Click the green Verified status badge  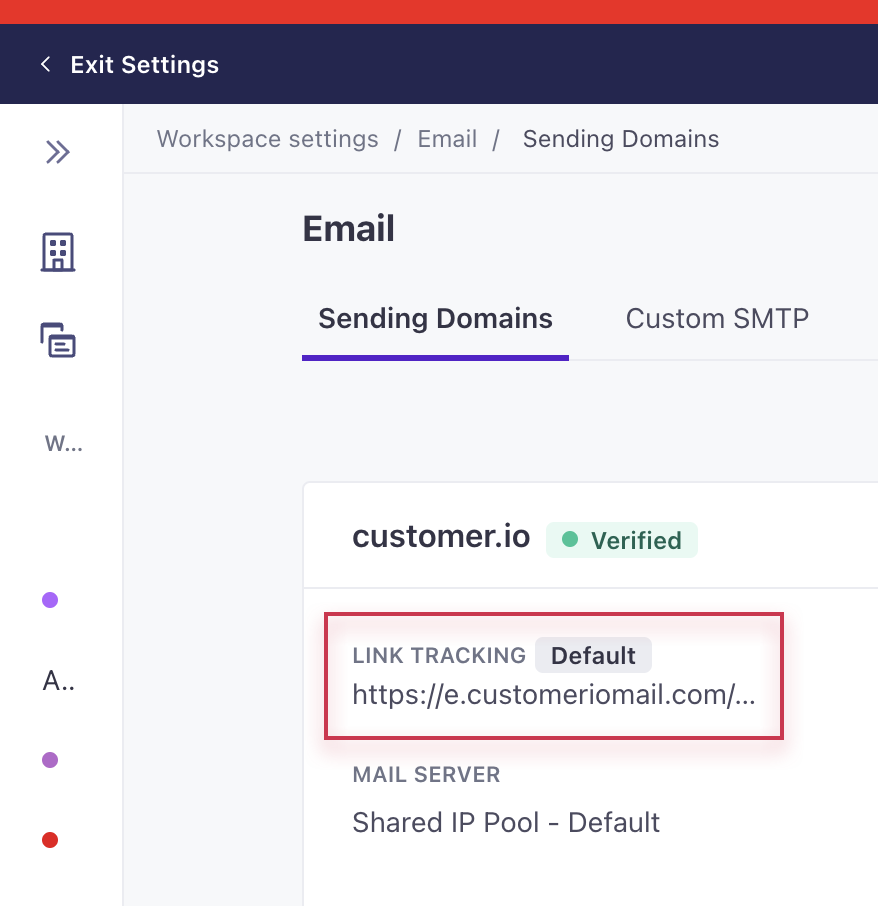622,540
